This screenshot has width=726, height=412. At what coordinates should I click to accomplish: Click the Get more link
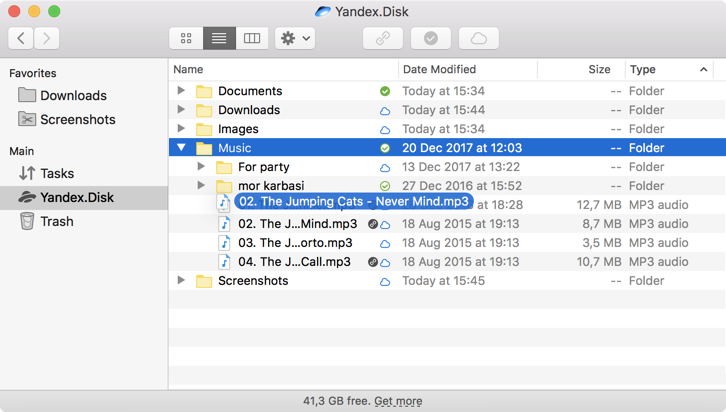point(398,401)
